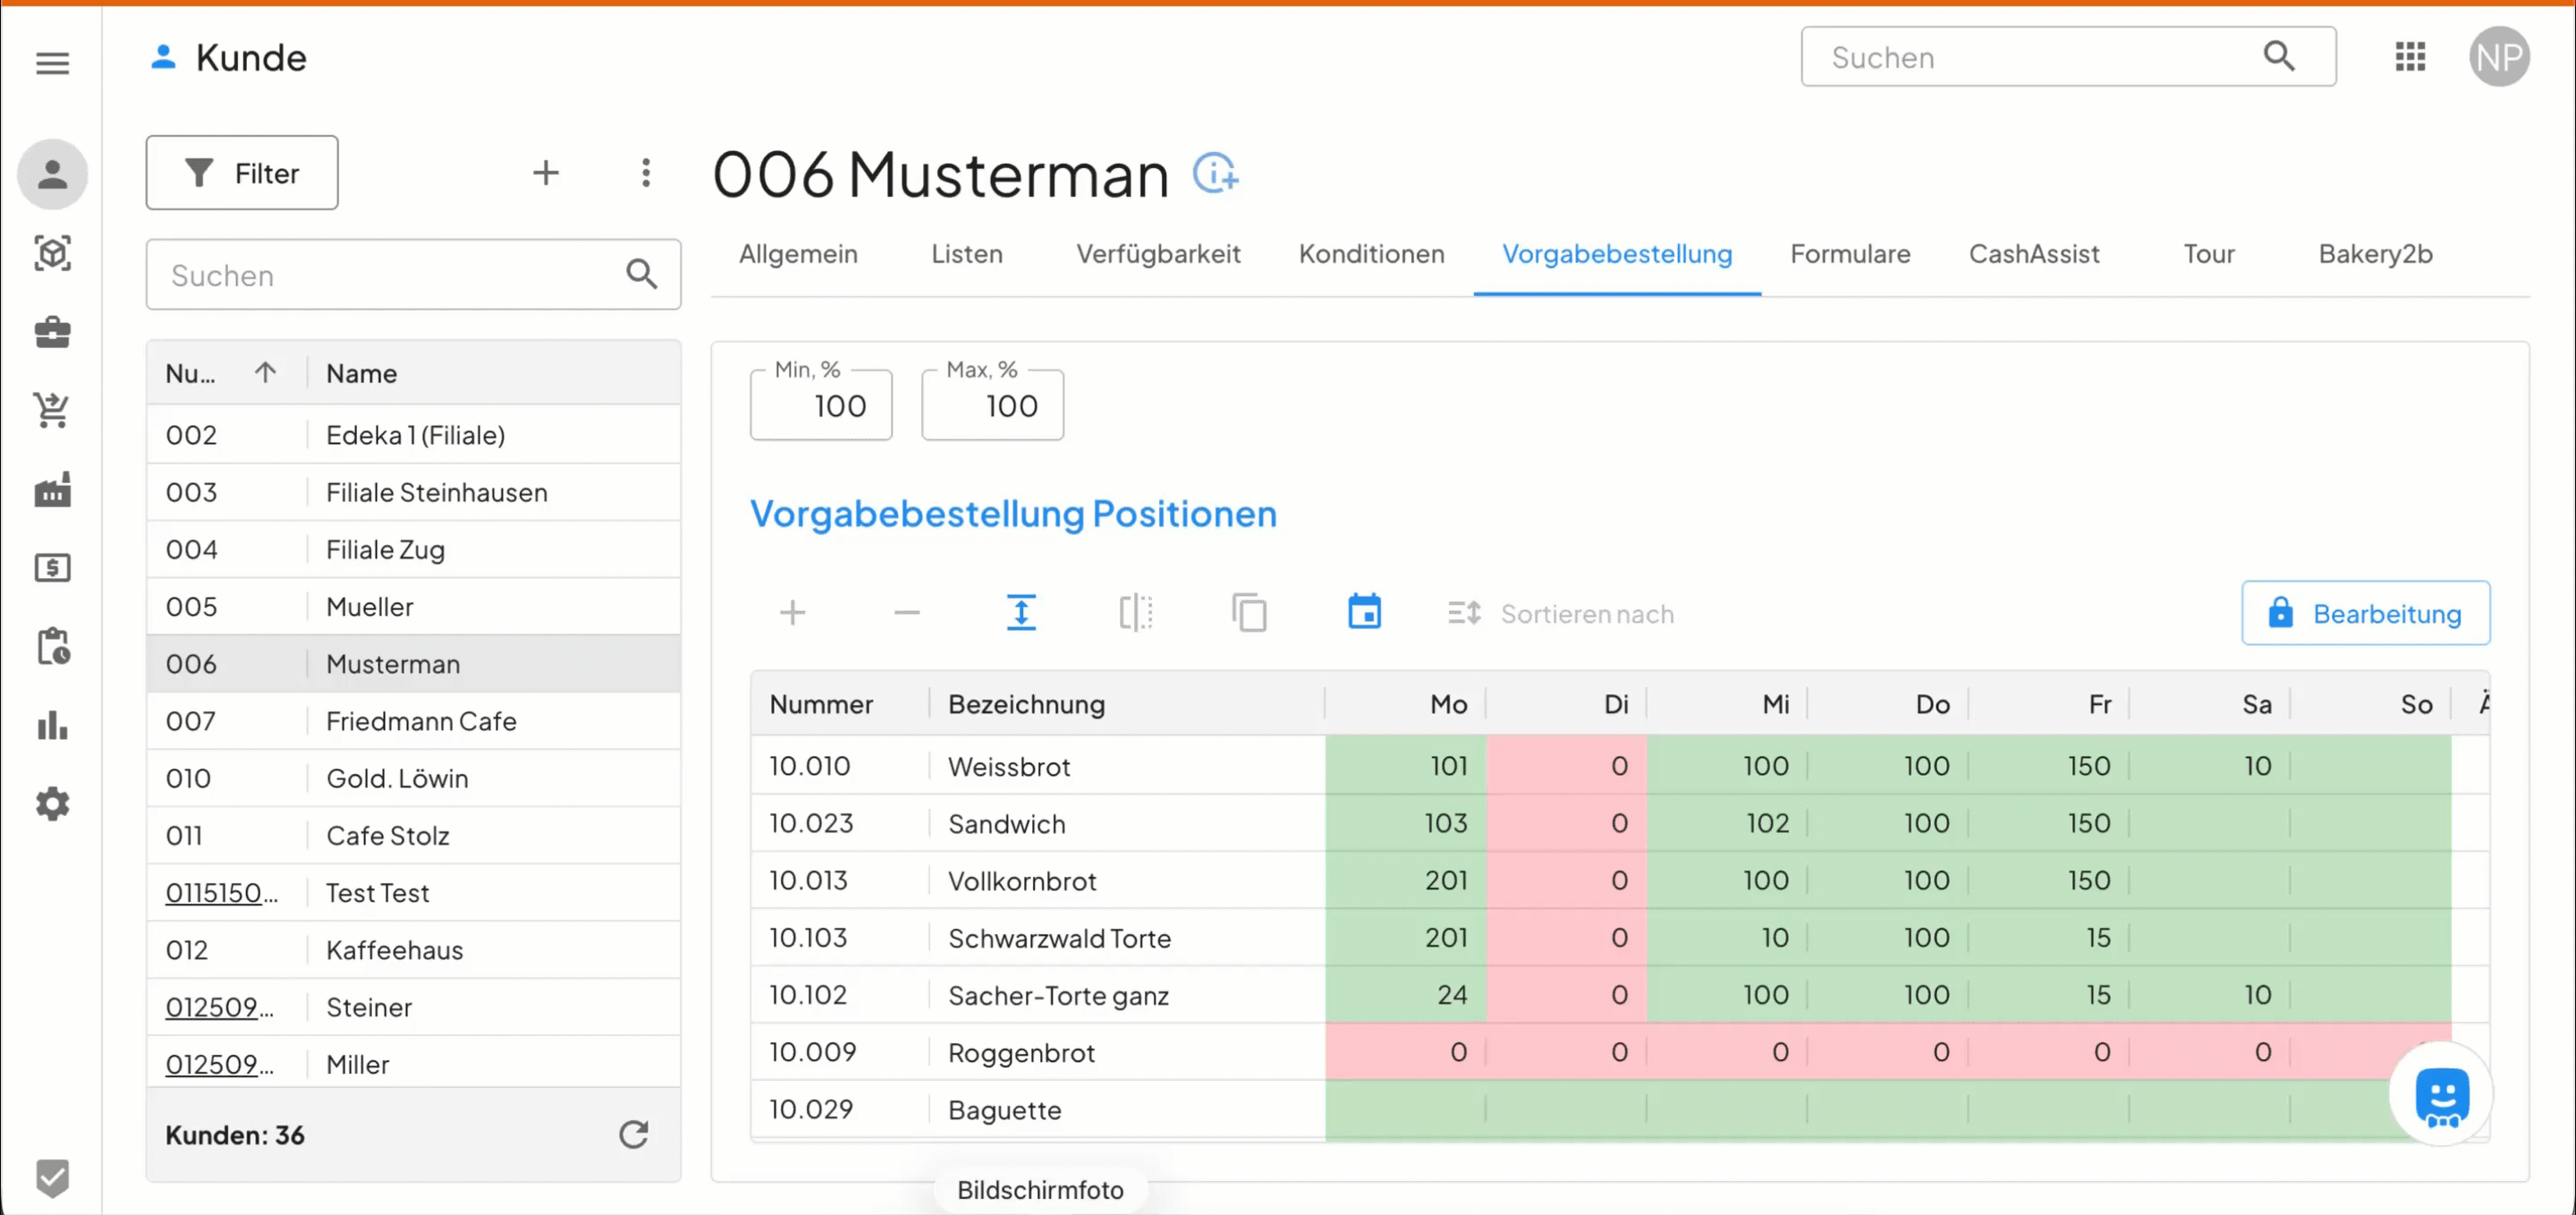The width and height of the screenshot is (2576, 1215).
Task: Select customer 012 Kaffeehaus
Action: click(413, 949)
